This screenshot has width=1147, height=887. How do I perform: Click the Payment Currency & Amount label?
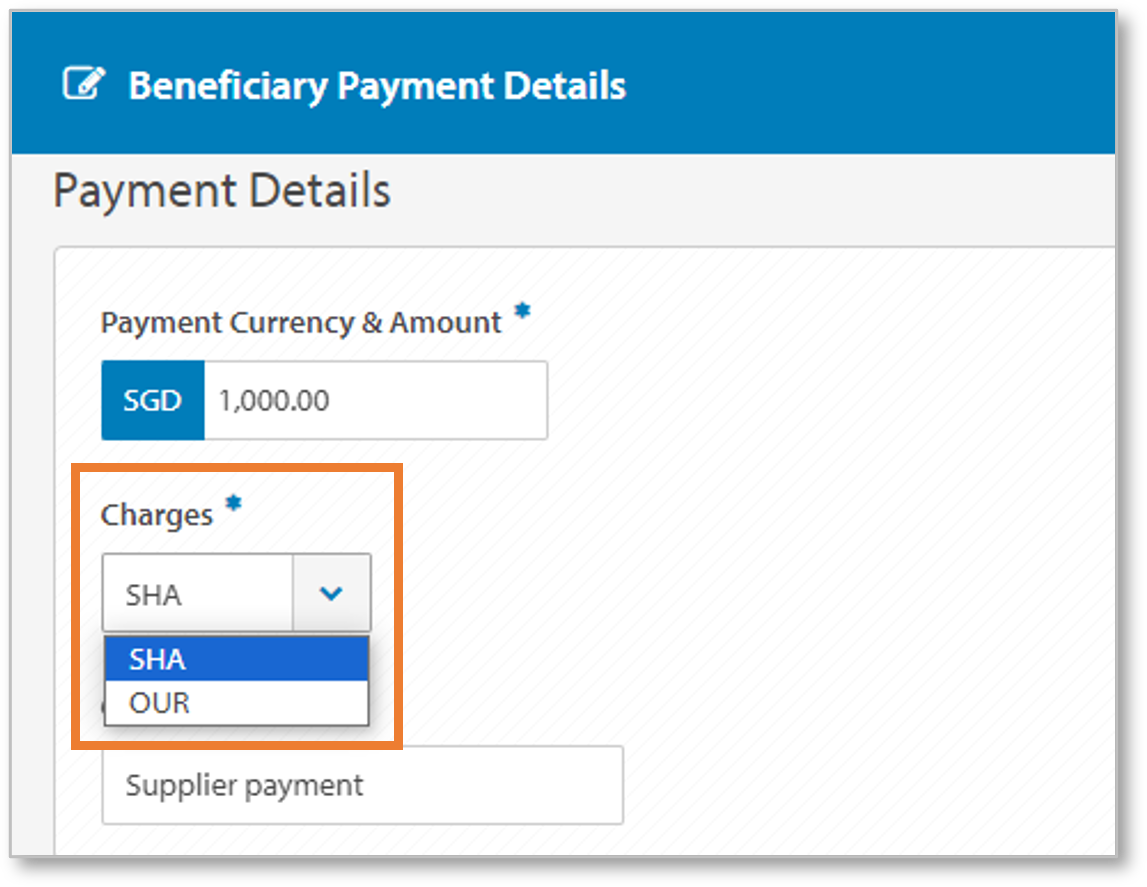pyautogui.click(x=301, y=323)
